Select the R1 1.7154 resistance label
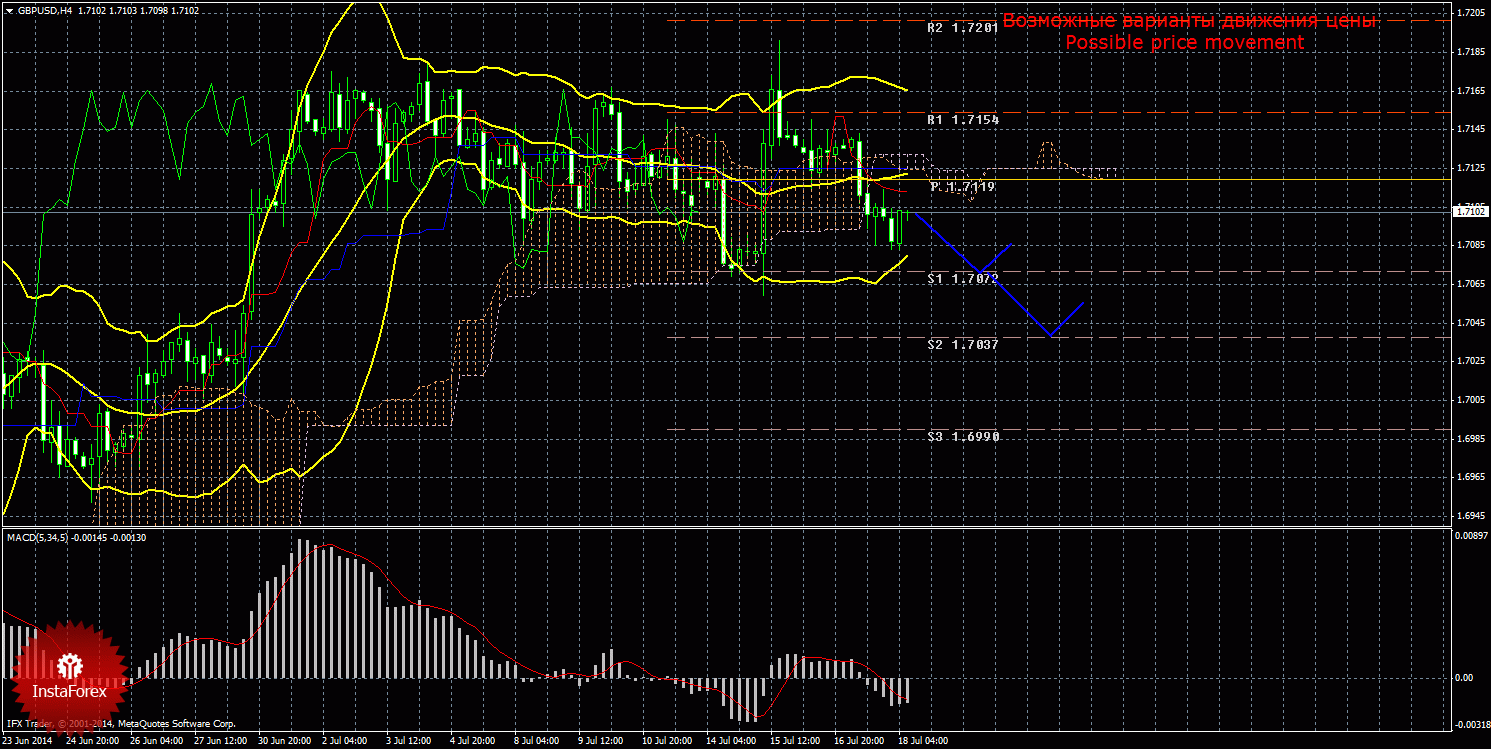Image resolution: width=1491 pixels, height=749 pixels. coord(962,119)
